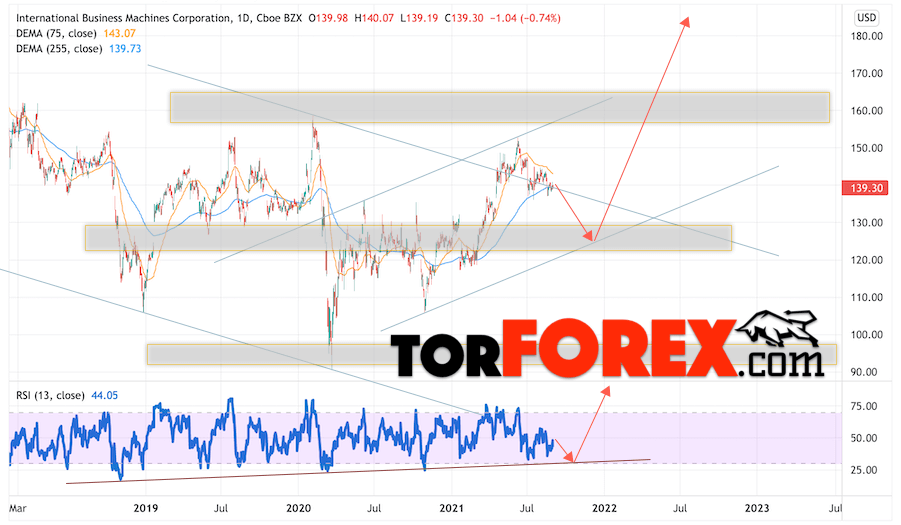
Task: Click the 100.00 price axis label
Action: 867,335
